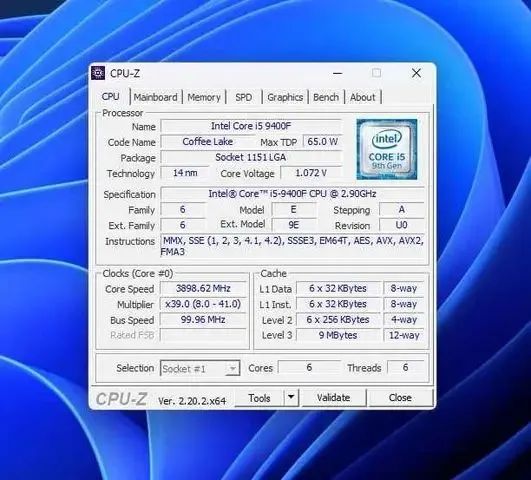The height and width of the screenshot is (480, 531).
Task: Click the Package value 'Socket 1151 LGA'
Action: click(251, 157)
